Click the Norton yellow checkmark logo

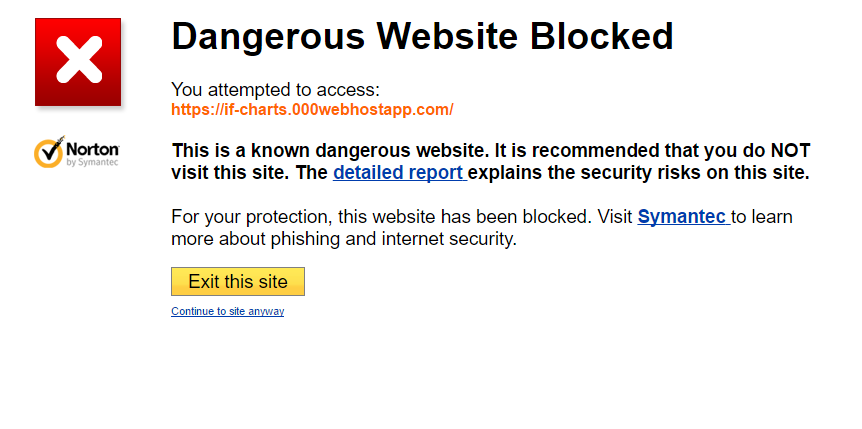[49, 151]
